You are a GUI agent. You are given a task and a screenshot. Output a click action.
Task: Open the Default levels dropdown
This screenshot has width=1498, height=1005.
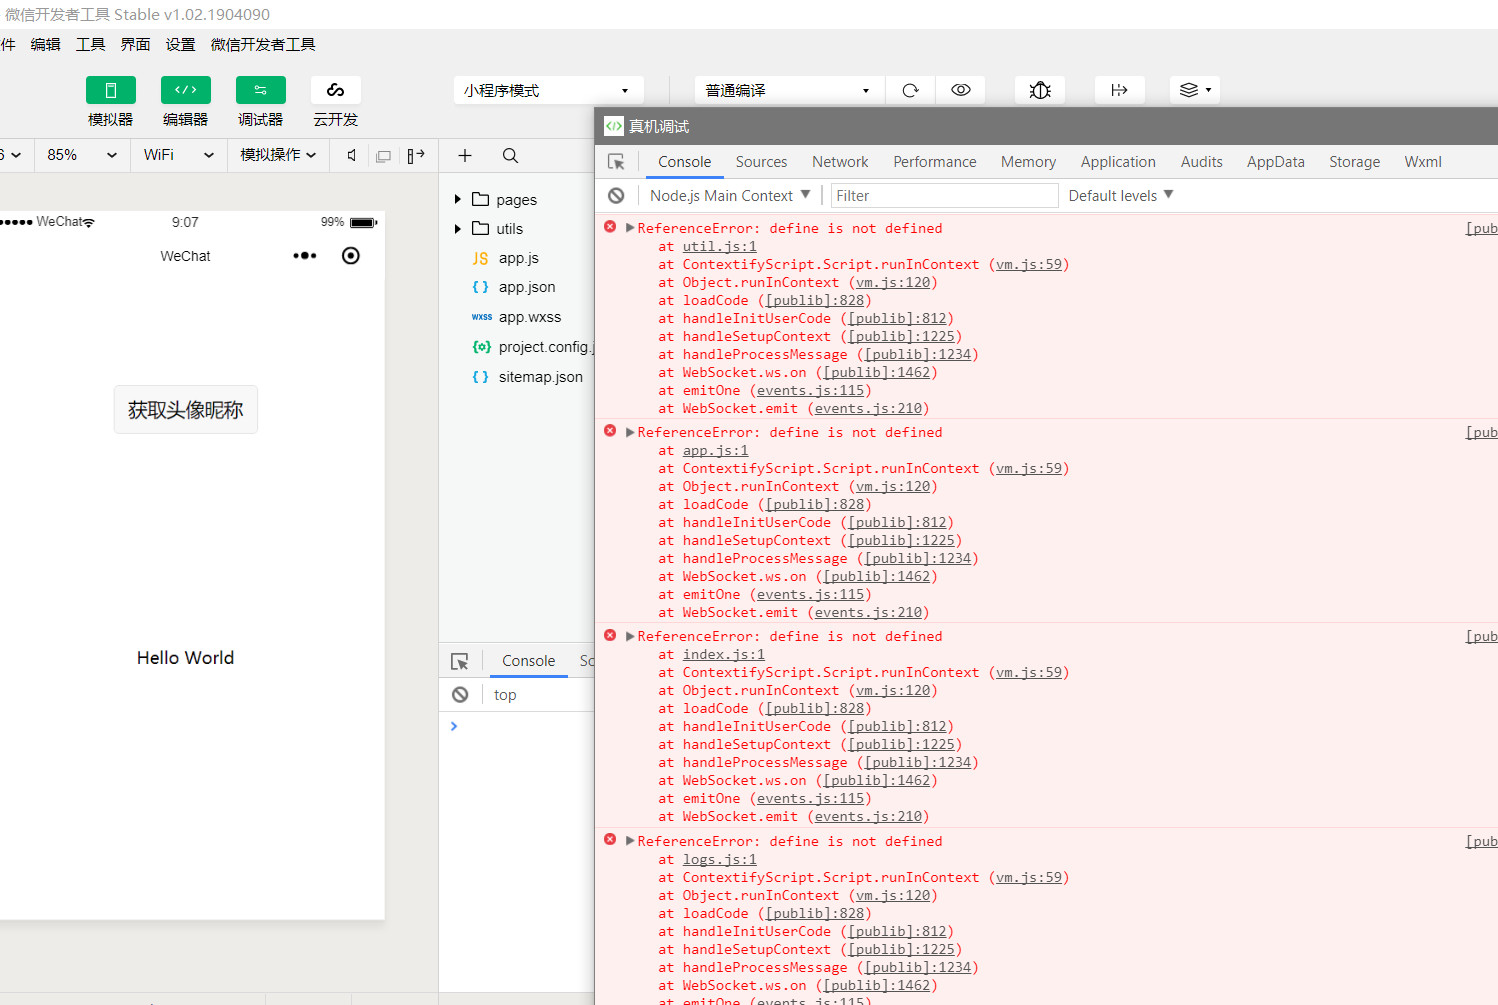click(1120, 196)
